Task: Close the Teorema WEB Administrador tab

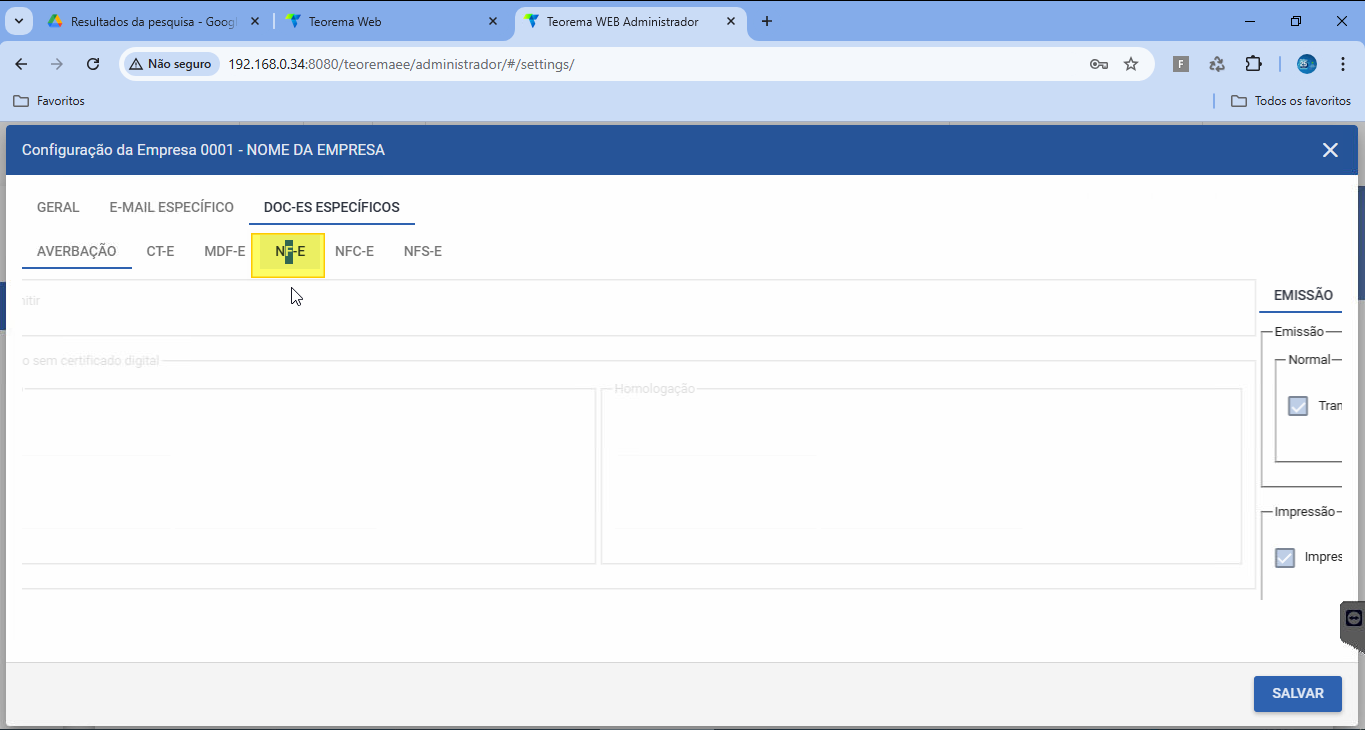Action: click(x=731, y=21)
